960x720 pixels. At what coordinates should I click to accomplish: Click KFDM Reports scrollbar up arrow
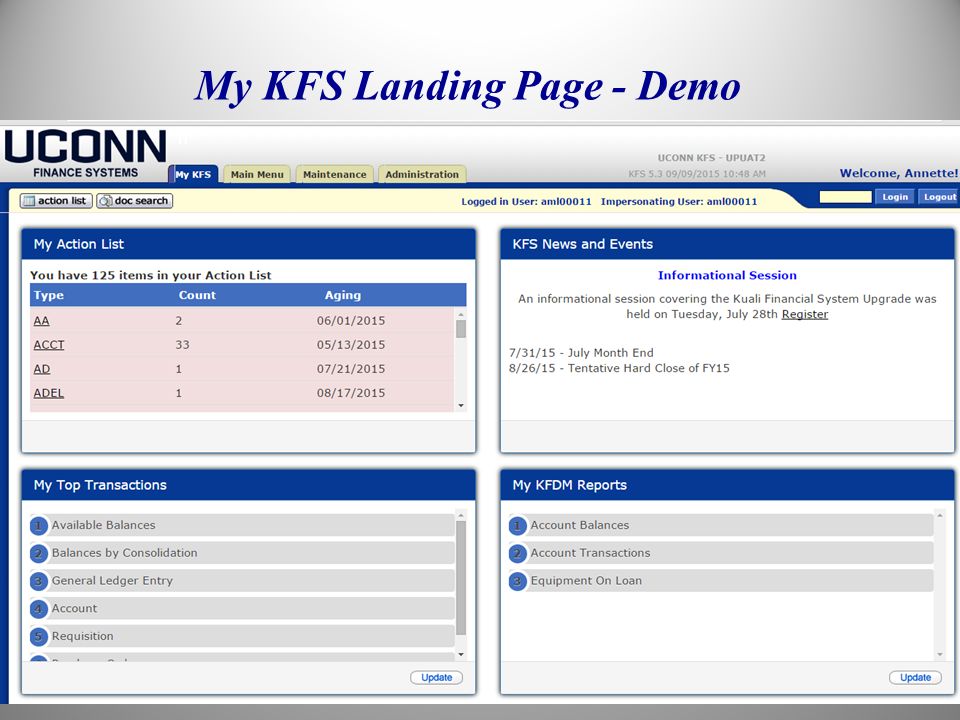tap(940, 516)
